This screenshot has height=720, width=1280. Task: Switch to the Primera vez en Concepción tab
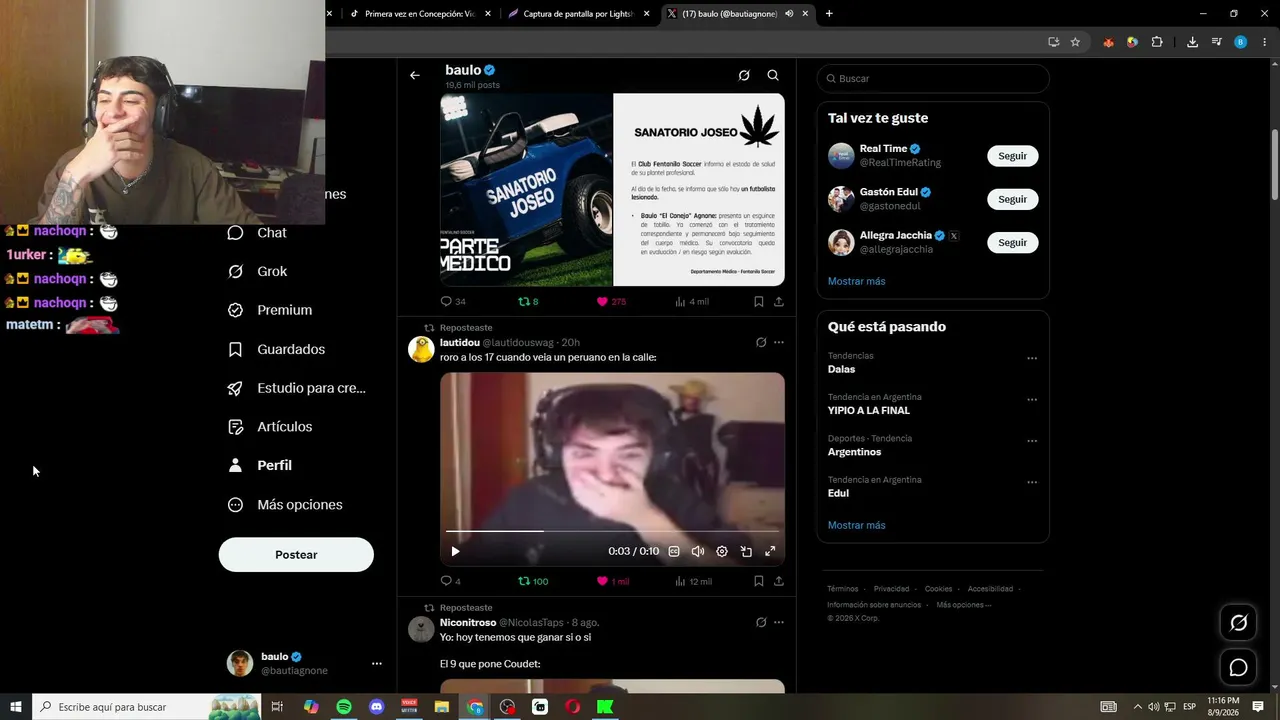click(420, 14)
